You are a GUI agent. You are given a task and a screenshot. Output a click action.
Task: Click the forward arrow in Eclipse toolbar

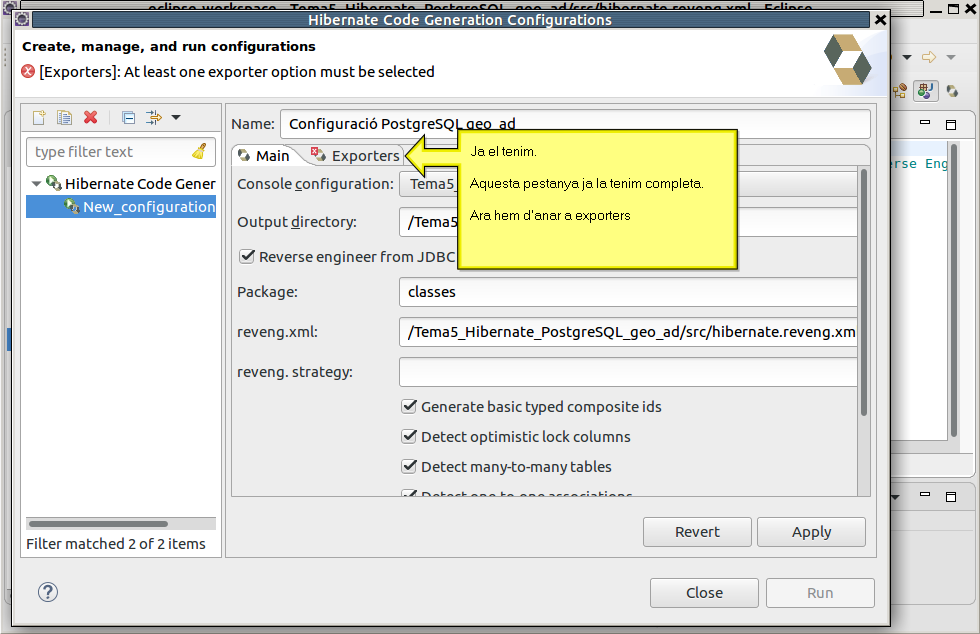coord(929,57)
